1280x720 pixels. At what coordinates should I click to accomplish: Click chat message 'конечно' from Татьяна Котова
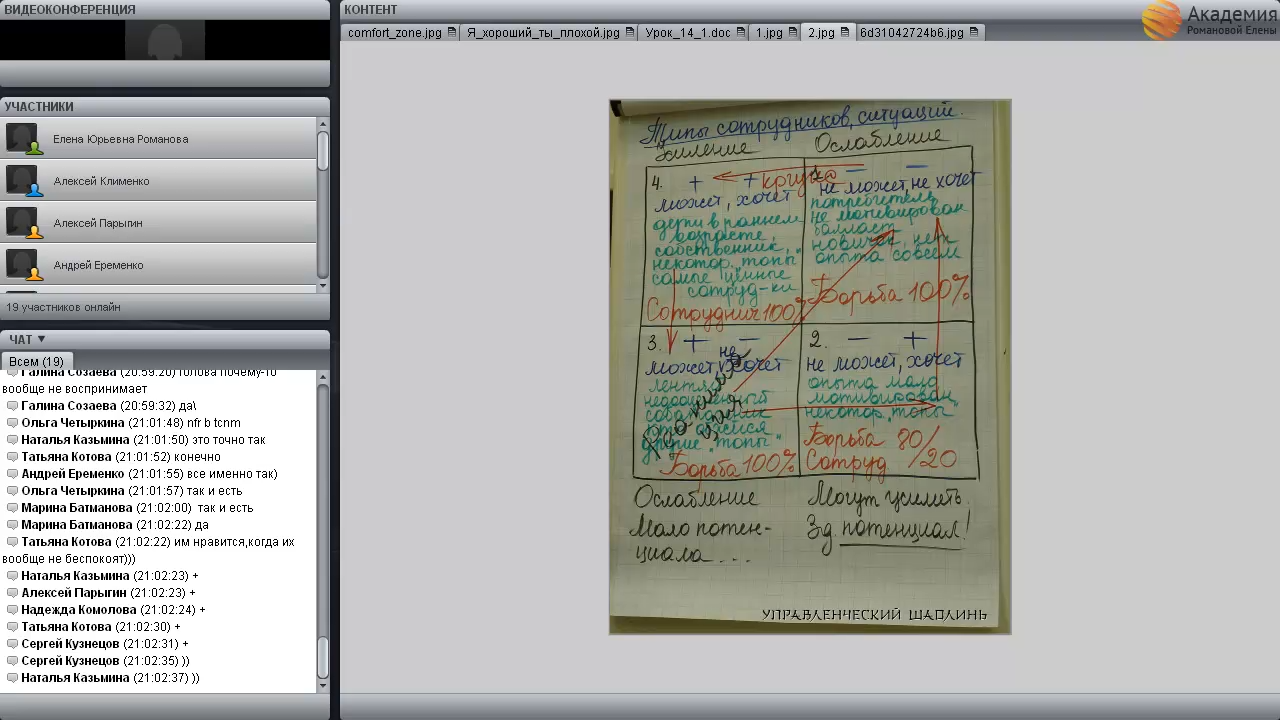197,457
